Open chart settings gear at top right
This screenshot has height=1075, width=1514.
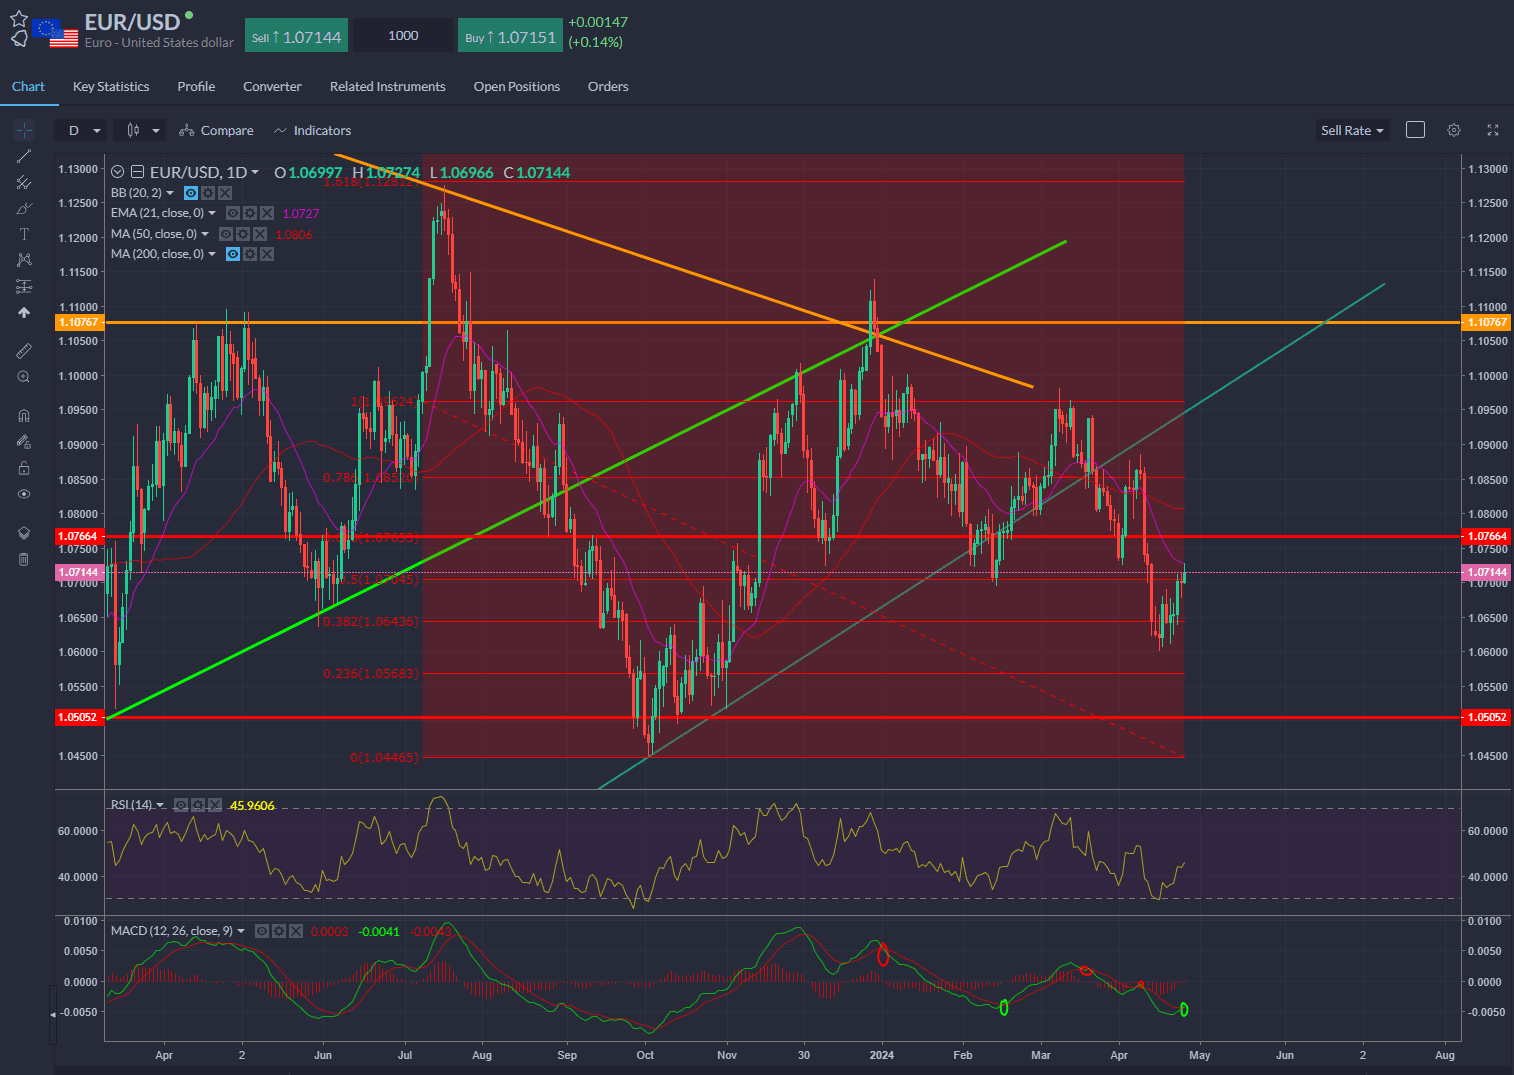point(1454,130)
